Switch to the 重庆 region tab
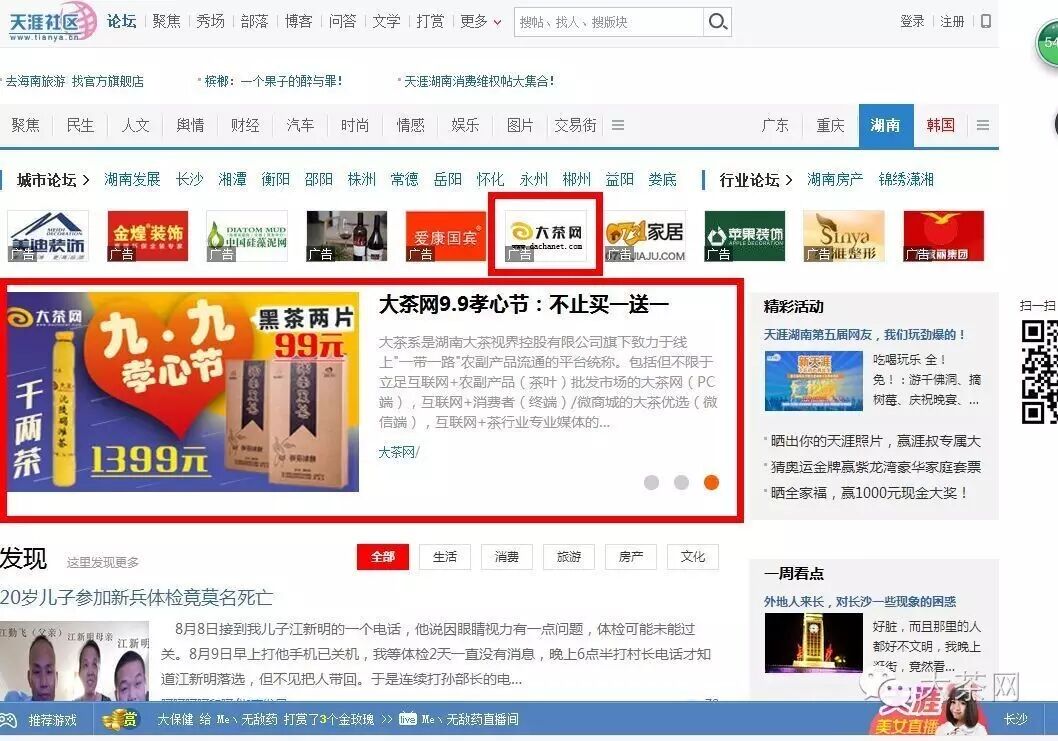Screen dimensions: 1058x741 click(830, 126)
